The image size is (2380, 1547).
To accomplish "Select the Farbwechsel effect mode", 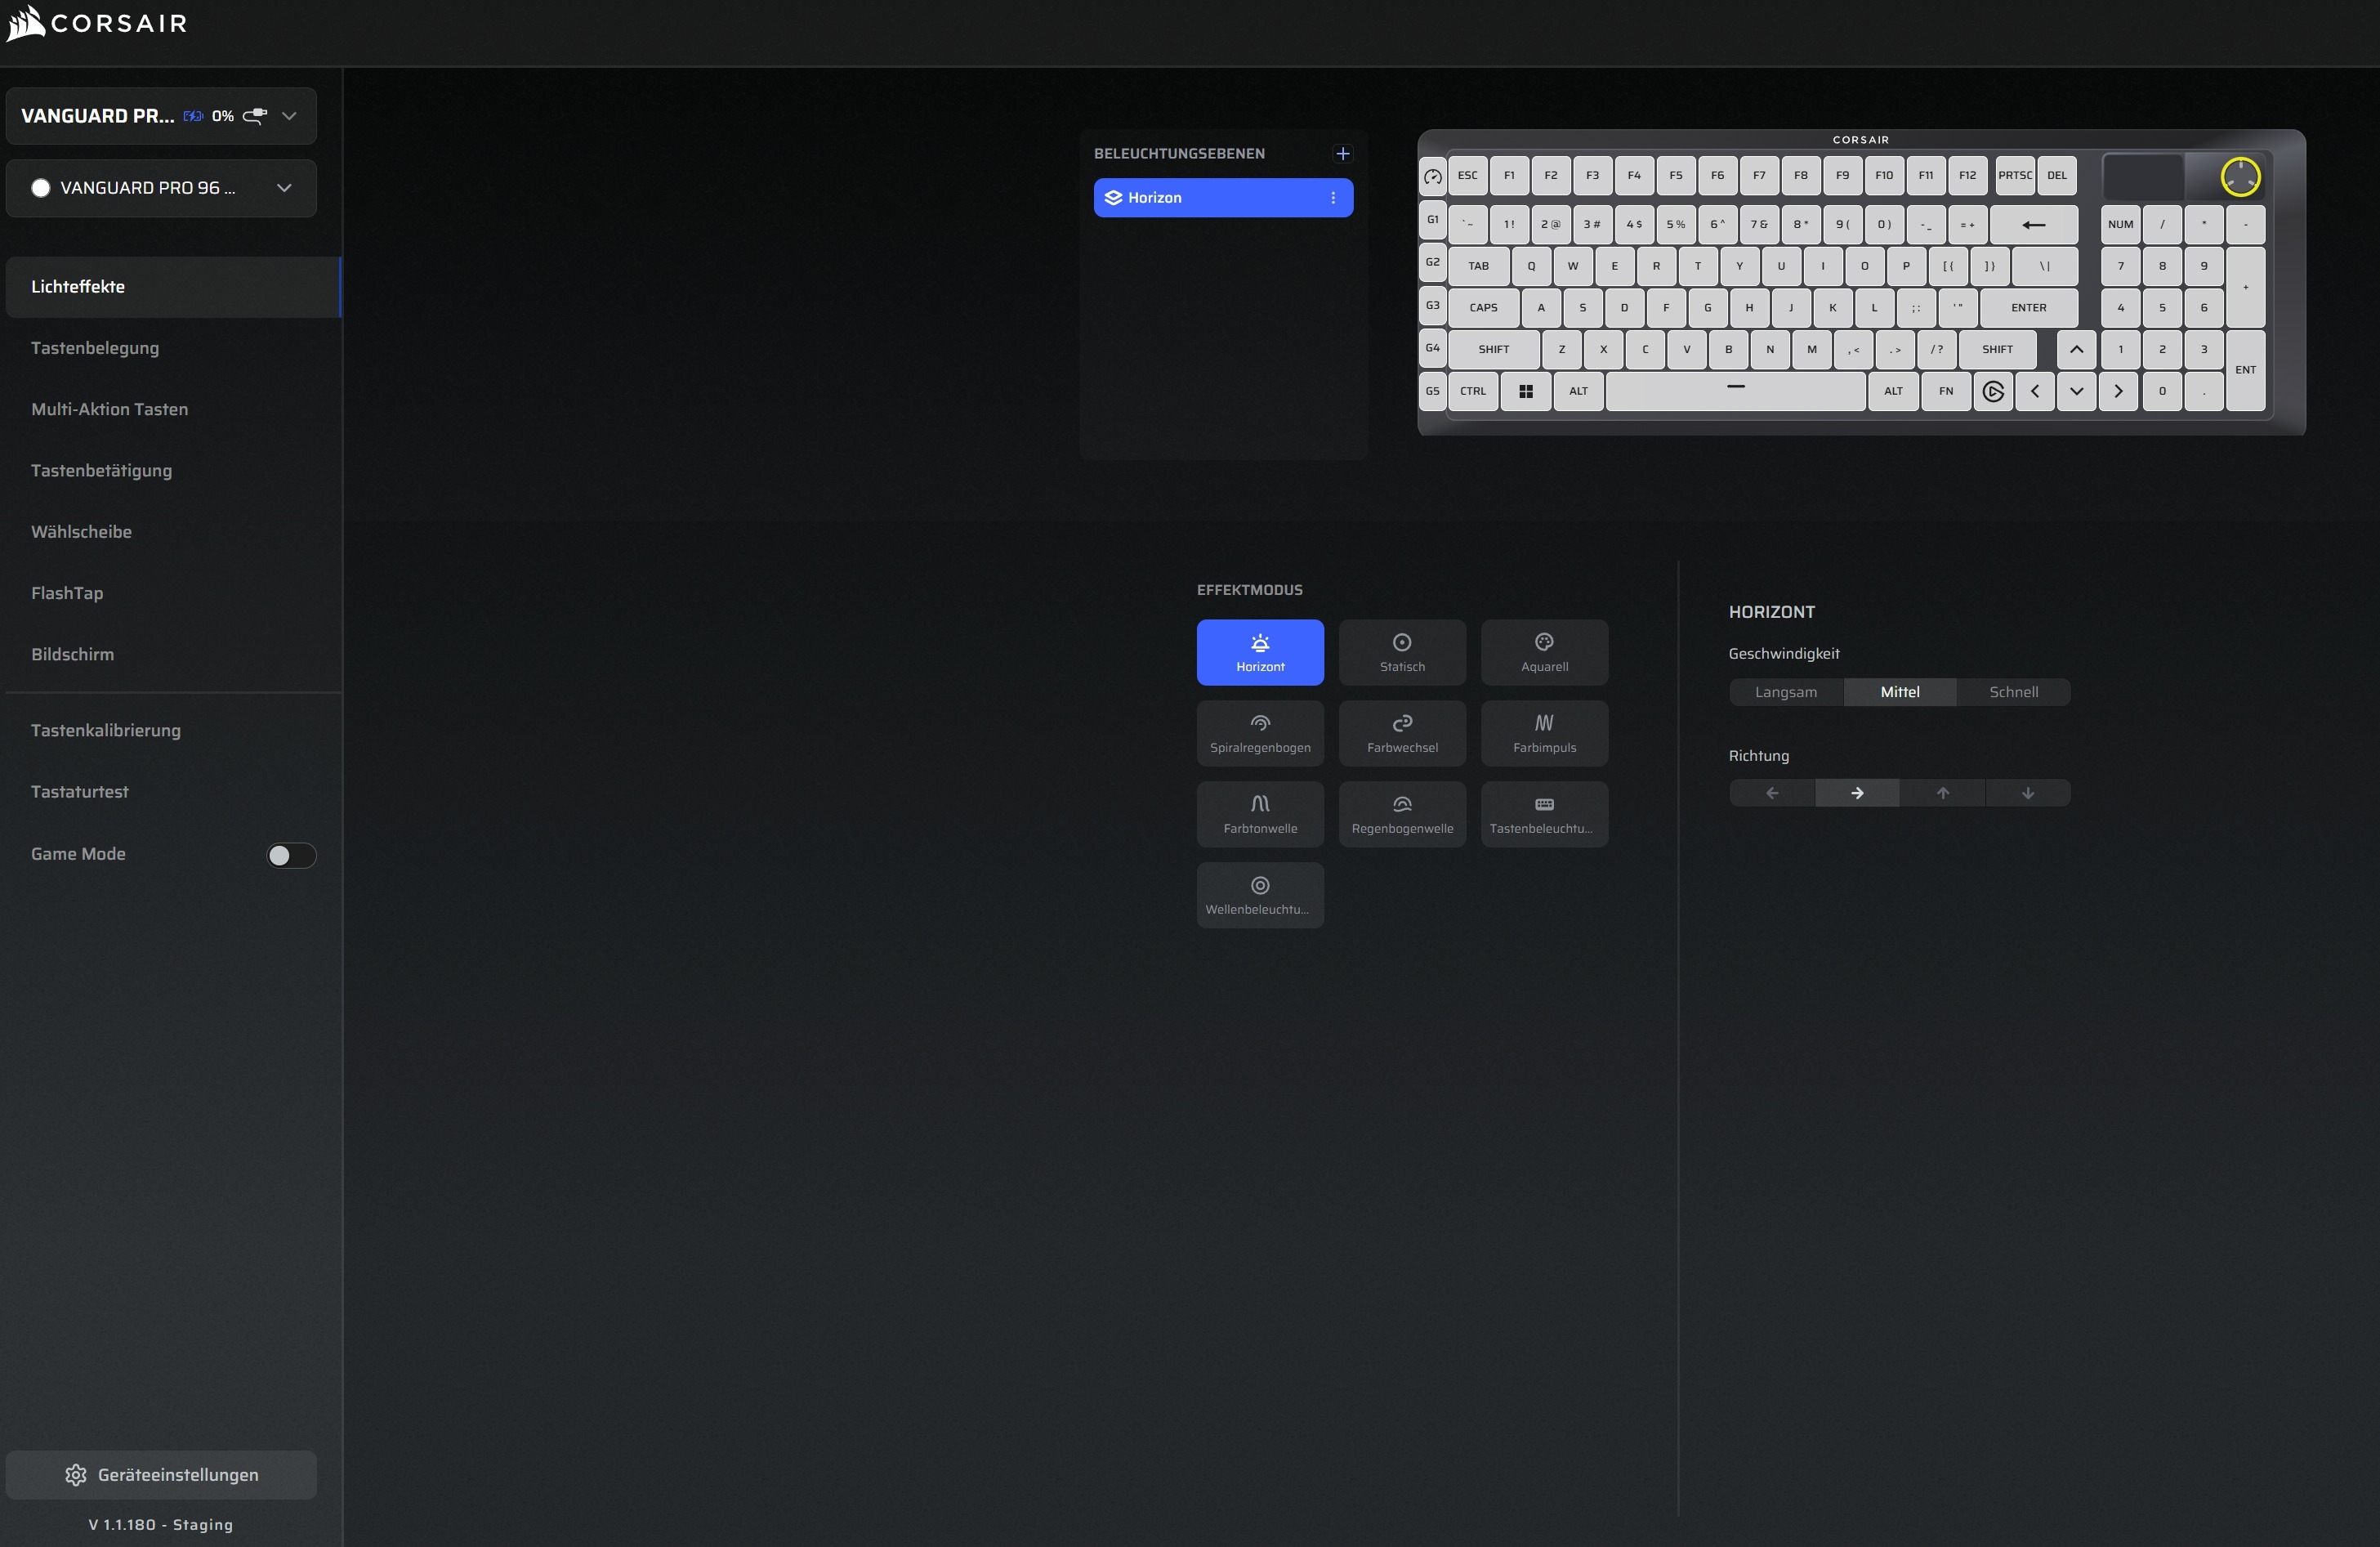I will tap(1402, 733).
